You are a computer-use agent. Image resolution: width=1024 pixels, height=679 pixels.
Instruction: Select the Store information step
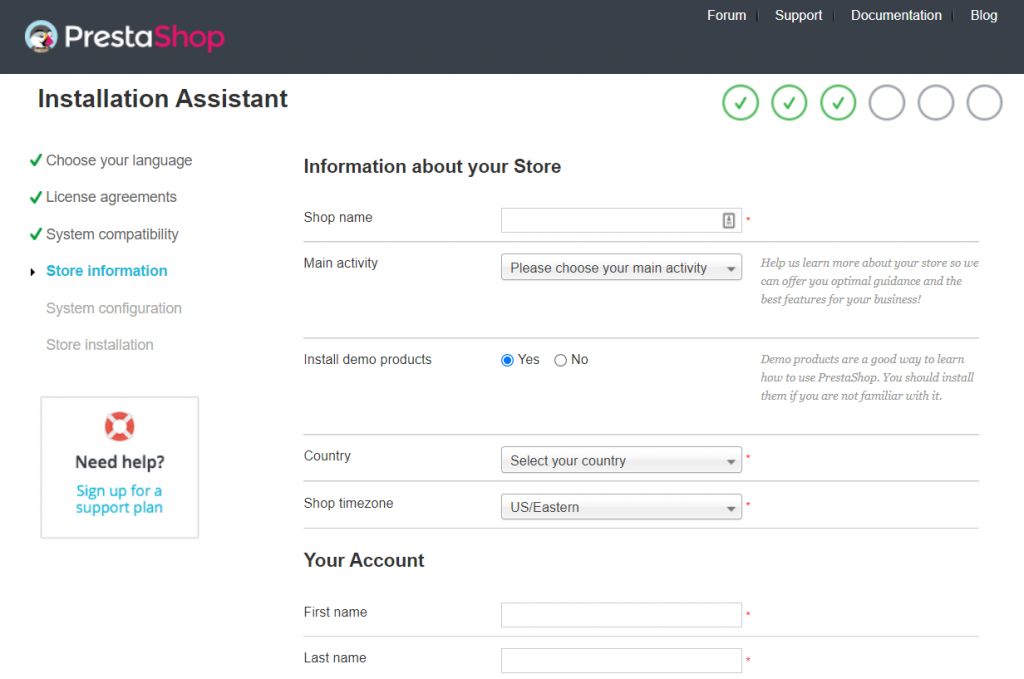(106, 270)
